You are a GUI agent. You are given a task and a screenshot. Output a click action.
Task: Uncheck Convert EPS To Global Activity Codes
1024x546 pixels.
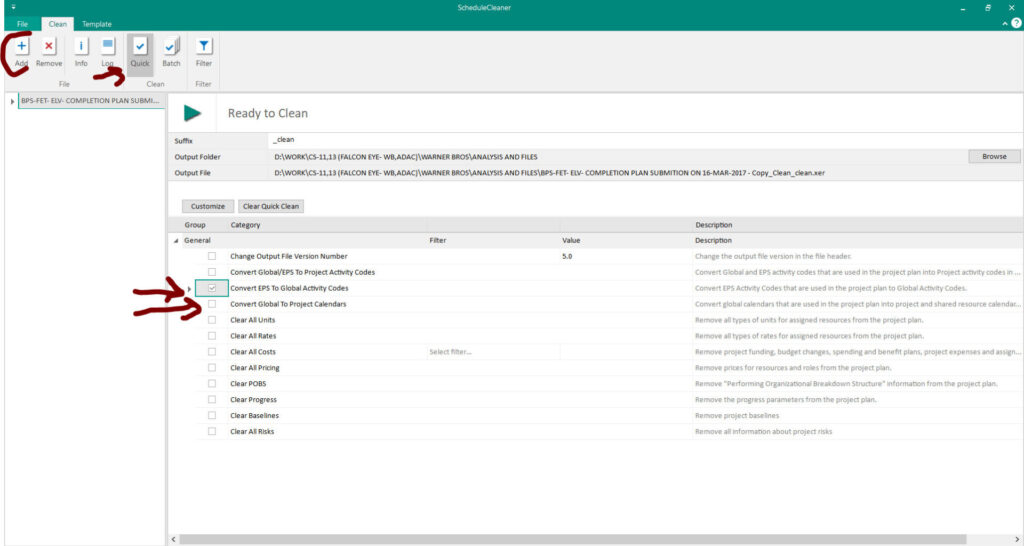(x=212, y=288)
